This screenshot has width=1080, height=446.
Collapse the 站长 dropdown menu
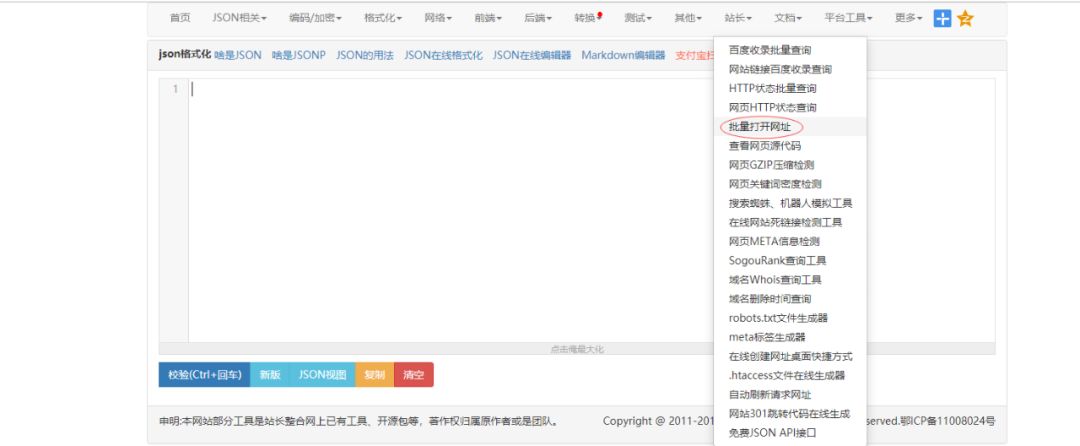click(x=738, y=19)
